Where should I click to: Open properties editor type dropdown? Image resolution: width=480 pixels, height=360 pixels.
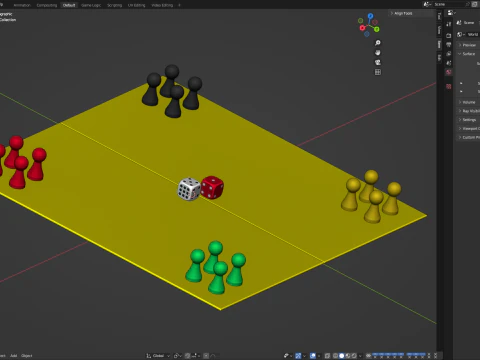tap(451, 13)
